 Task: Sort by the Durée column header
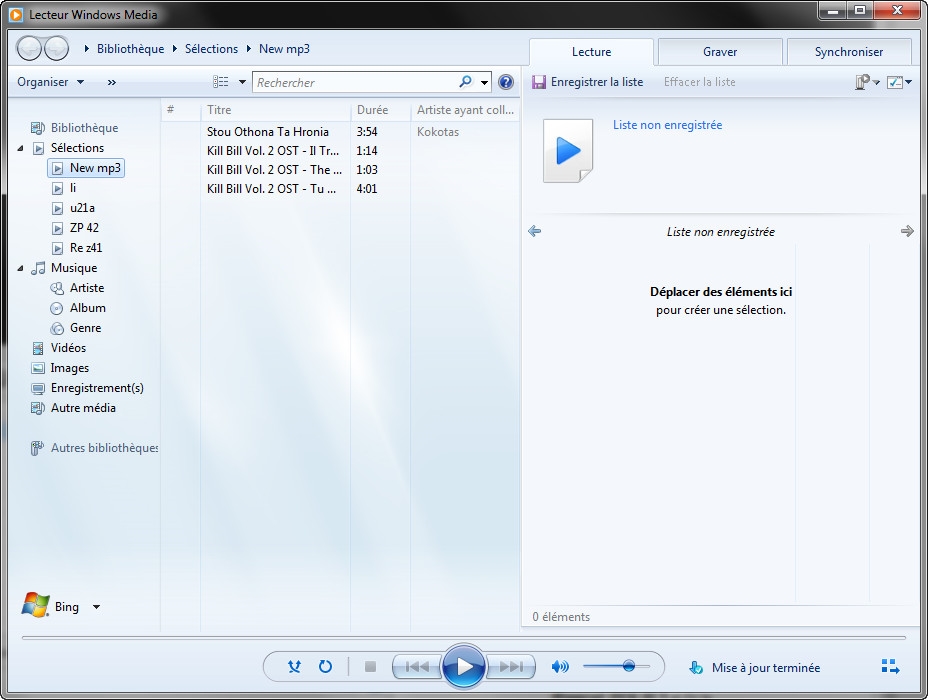pyautogui.click(x=381, y=109)
